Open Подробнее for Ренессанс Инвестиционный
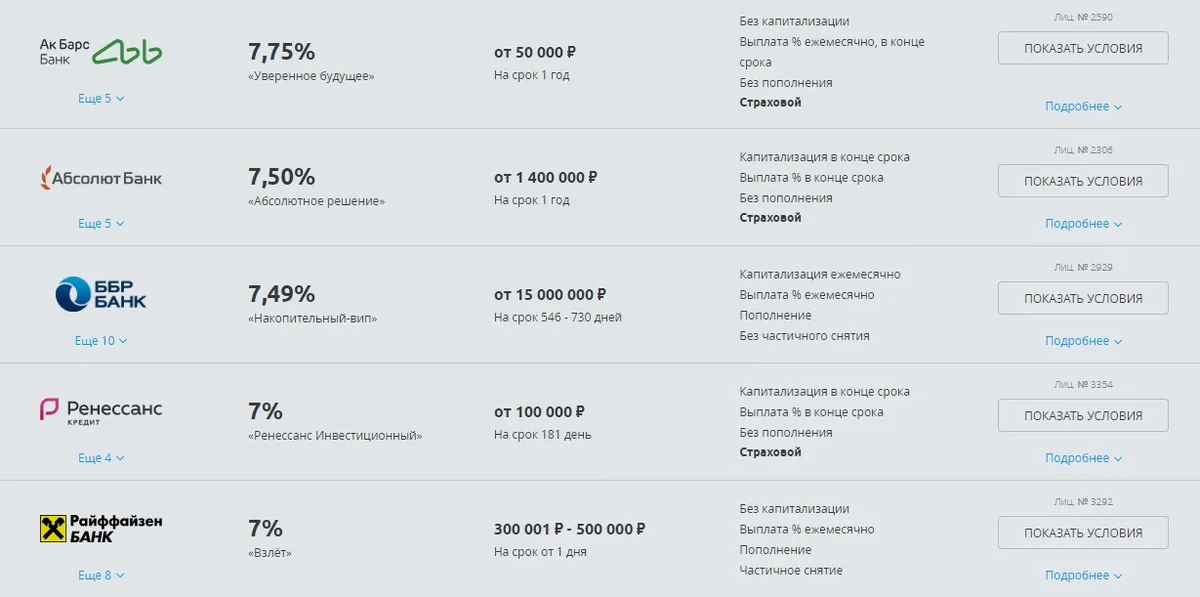This screenshot has width=1200, height=597. coord(1083,458)
